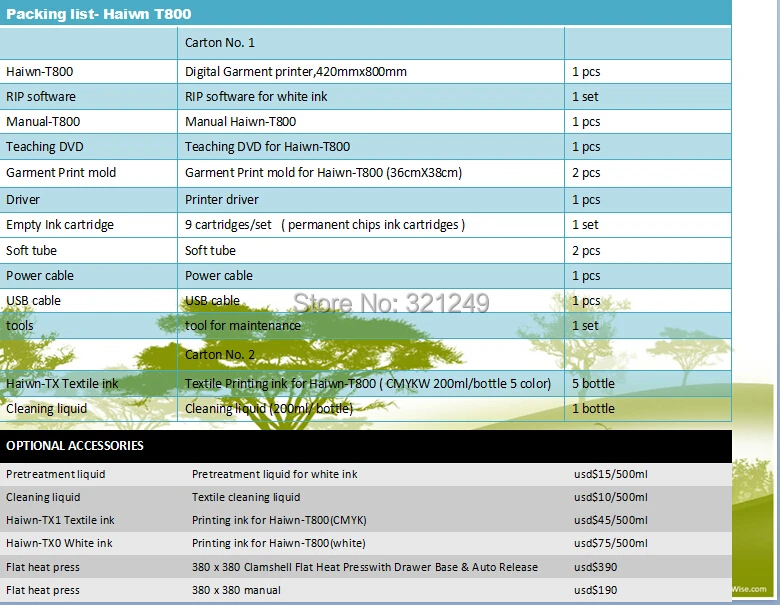This screenshot has width=780, height=605.
Task: Click 'Haiwn-TX1 Textile ink' accessory name
Action: coord(60,520)
